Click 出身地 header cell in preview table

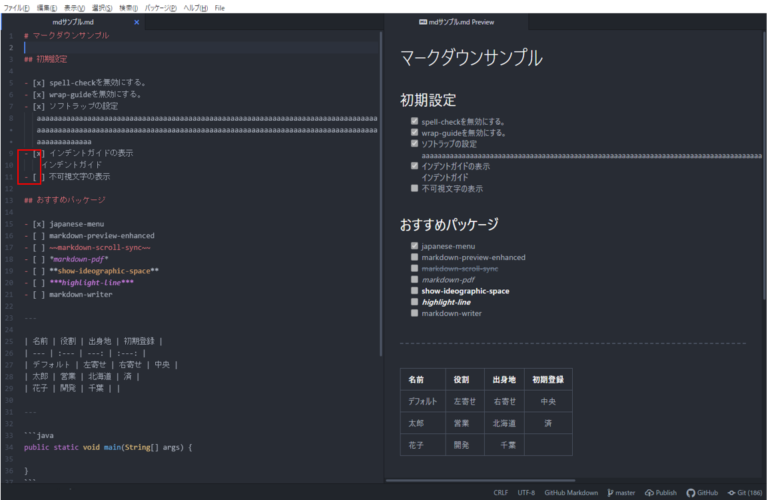(x=504, y=380)
